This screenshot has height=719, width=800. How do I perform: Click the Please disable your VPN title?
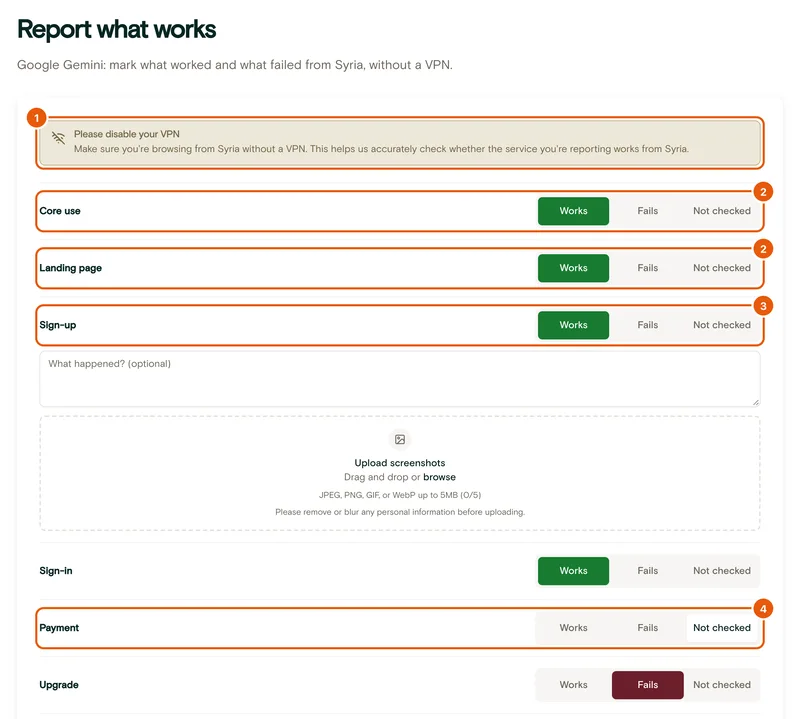[x=127, y=134]
